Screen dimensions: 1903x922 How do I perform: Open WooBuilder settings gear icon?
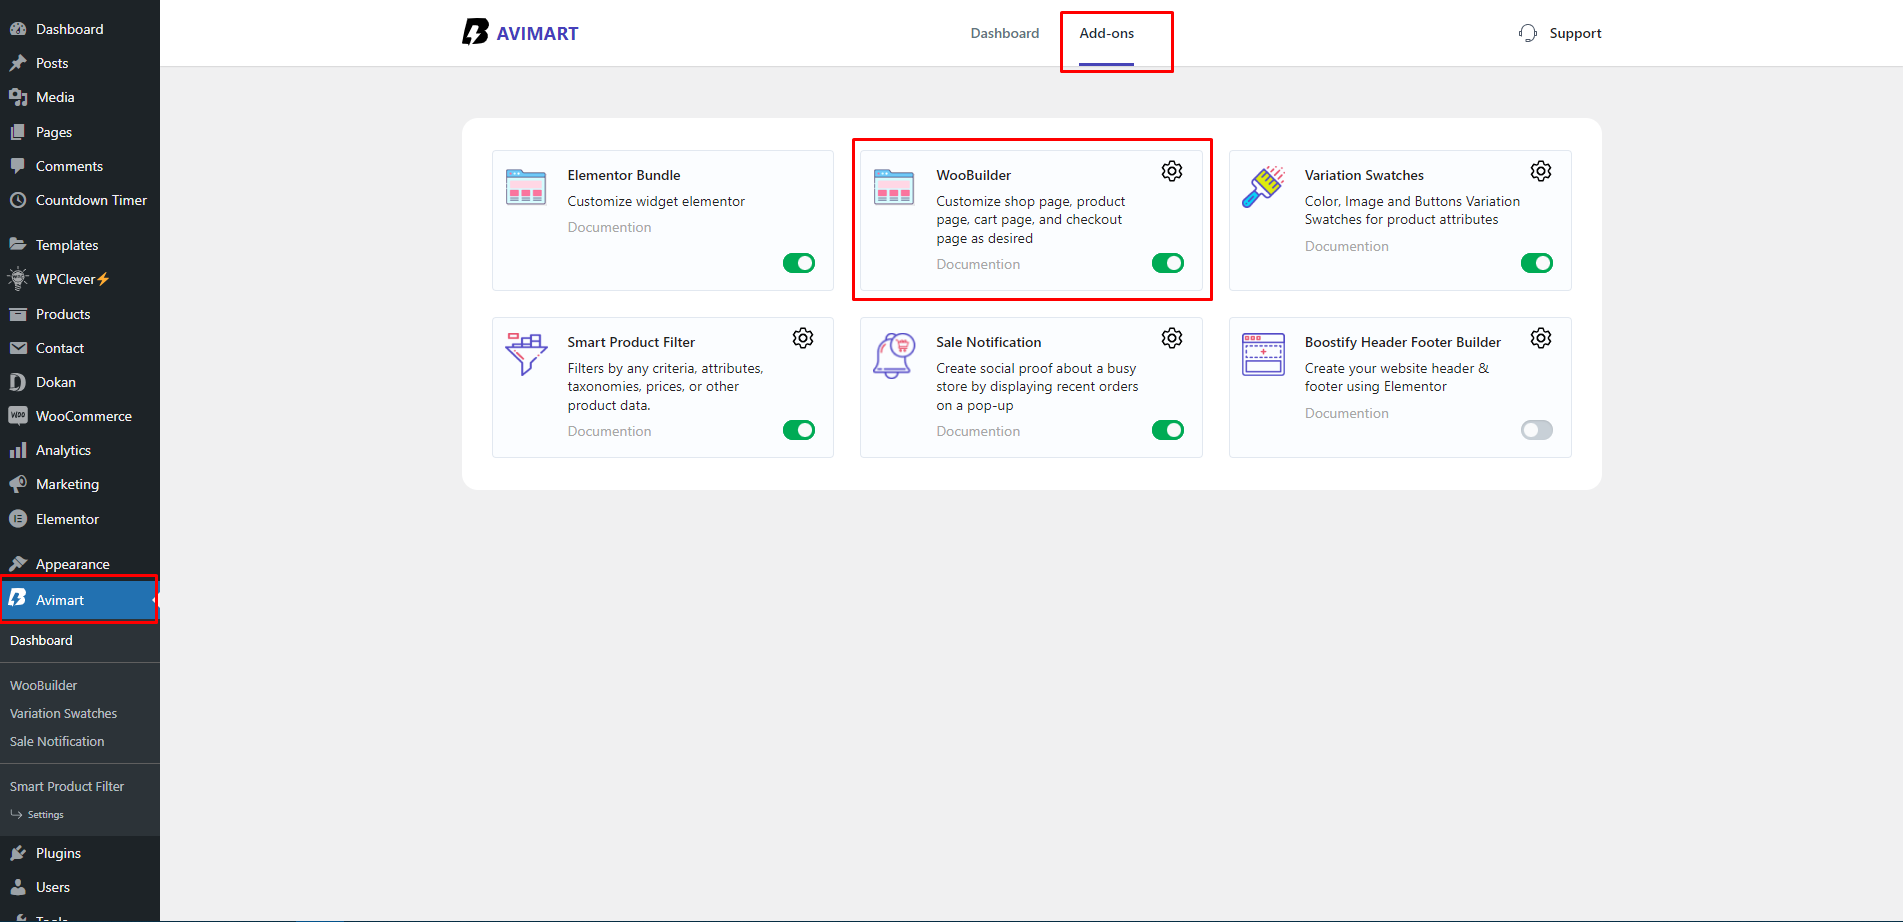(x=1172, y=171)
